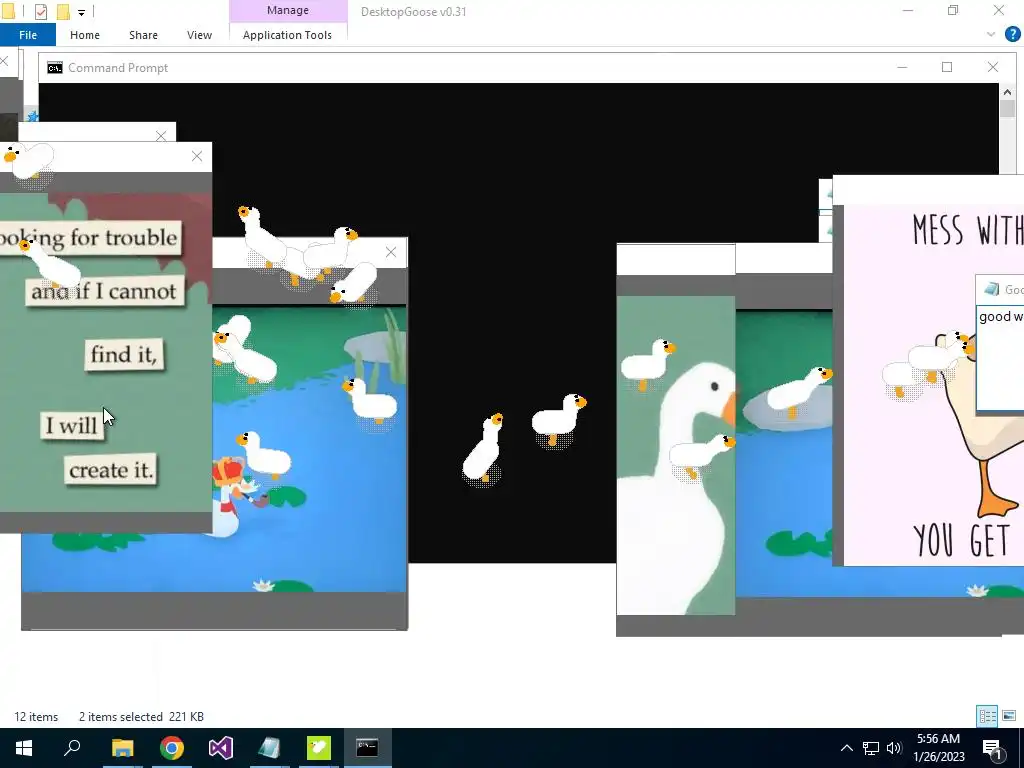The width and height of the screenshot is (1024, 768).
Task: Switch to the Home ribbon tab
Action: point(85,35)
